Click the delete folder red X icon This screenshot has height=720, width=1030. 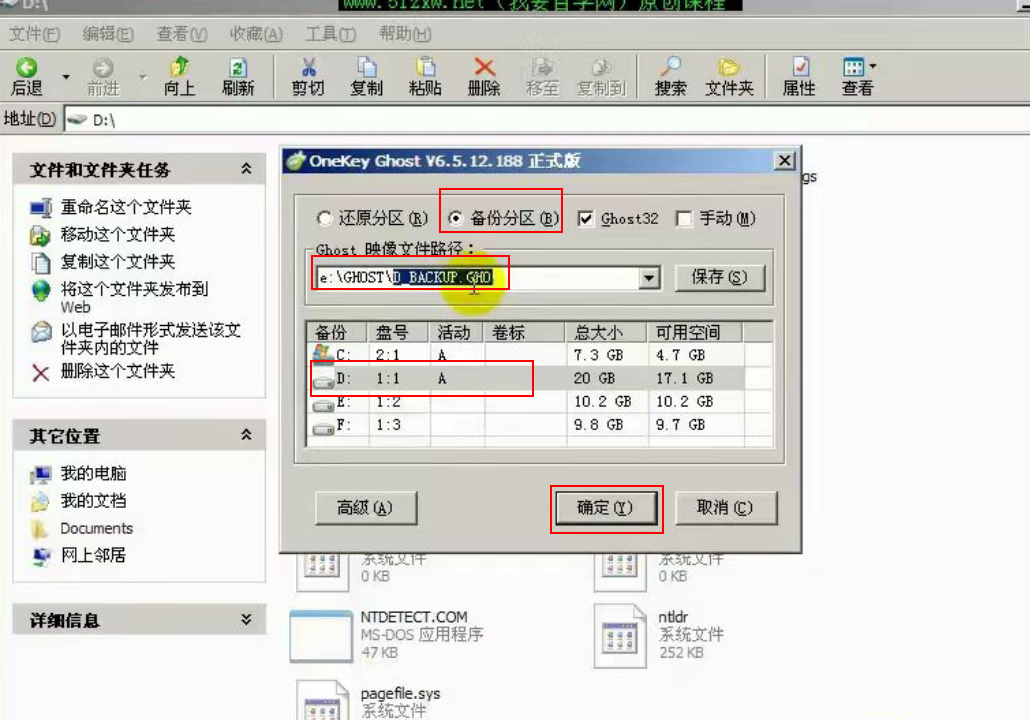pyautogui.click(x=41, y=372)
